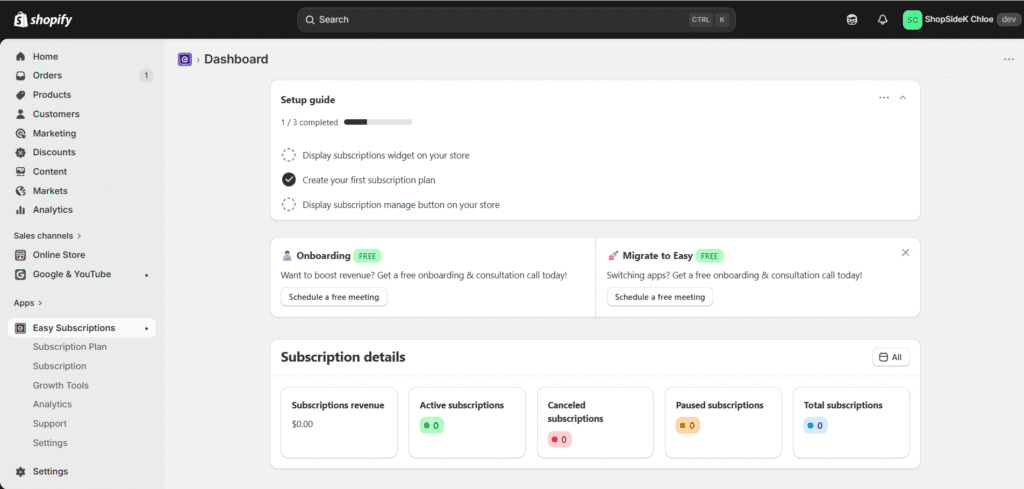
Task: Click the Settings gear icon
Action: tap(20, 471)
